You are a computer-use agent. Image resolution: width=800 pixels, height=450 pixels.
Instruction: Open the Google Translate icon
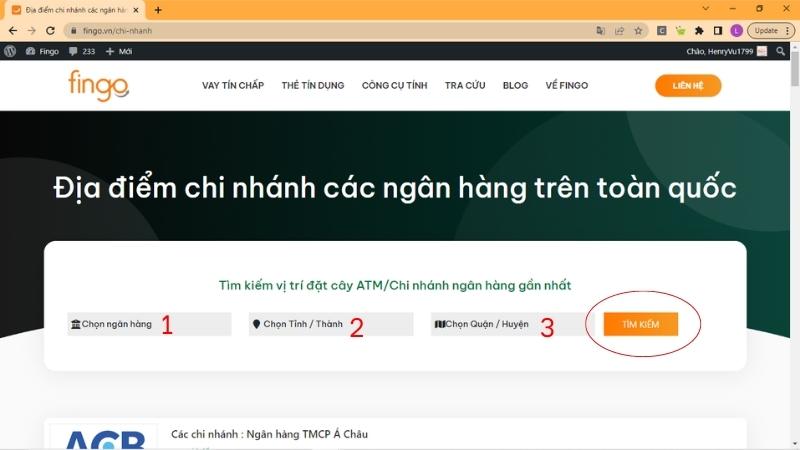point(601,31)
